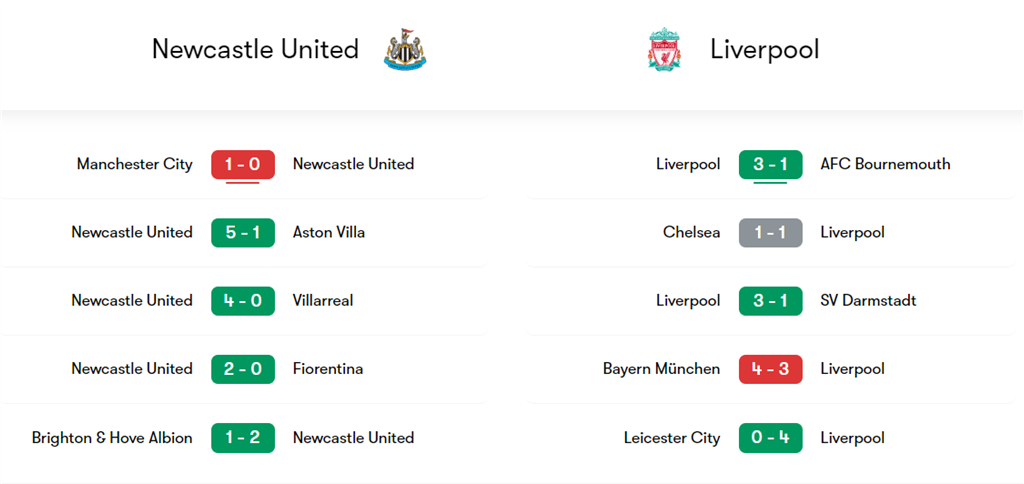Select the 5-1 score against Aston Villa
This screenshot has height=484, width=1024.
pyautogui.click(x=243, y=232)
